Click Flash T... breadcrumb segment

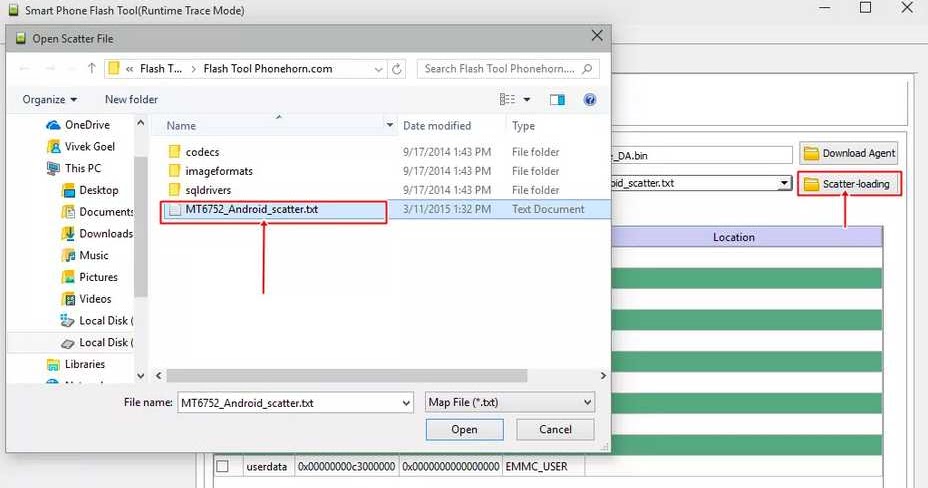160,69
